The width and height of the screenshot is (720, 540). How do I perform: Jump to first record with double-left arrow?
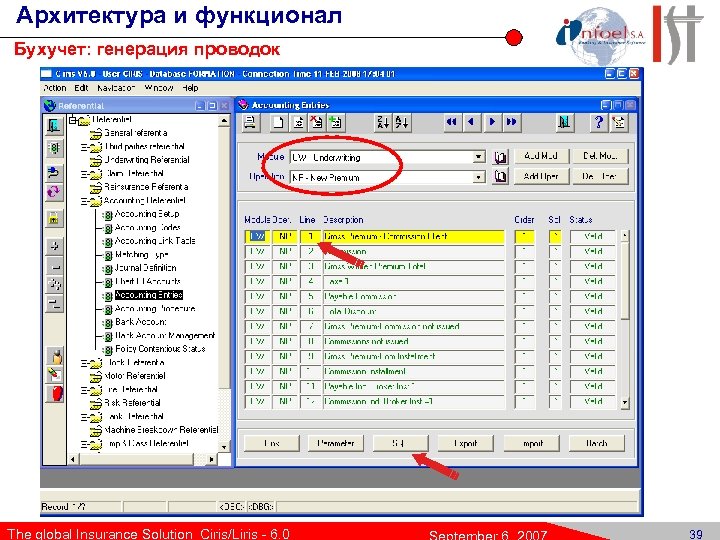point(451,122)
